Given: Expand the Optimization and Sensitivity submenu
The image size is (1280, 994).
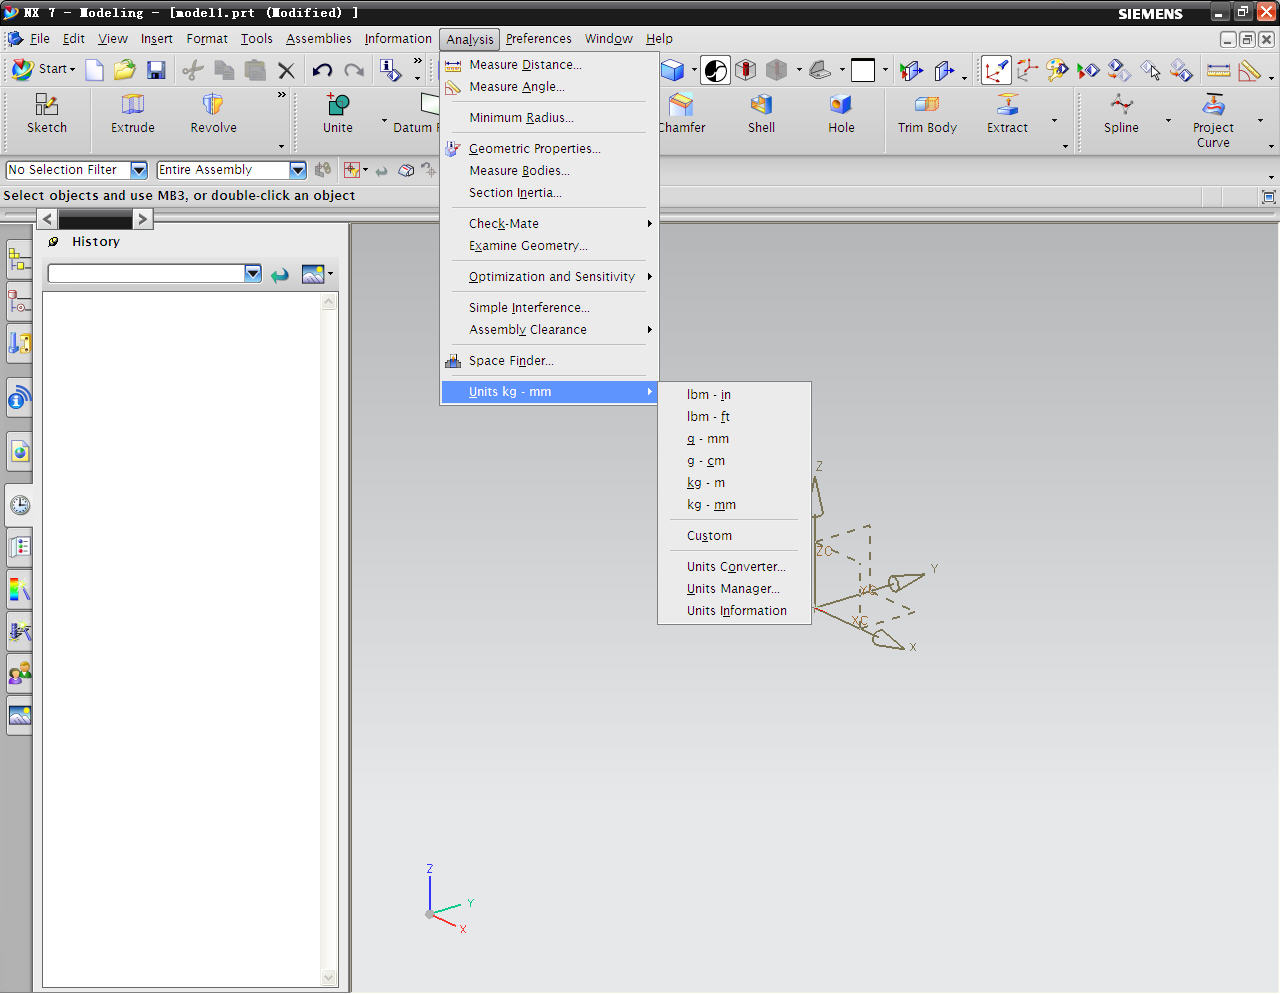Looking at the screenshot, I should [548, 277].
